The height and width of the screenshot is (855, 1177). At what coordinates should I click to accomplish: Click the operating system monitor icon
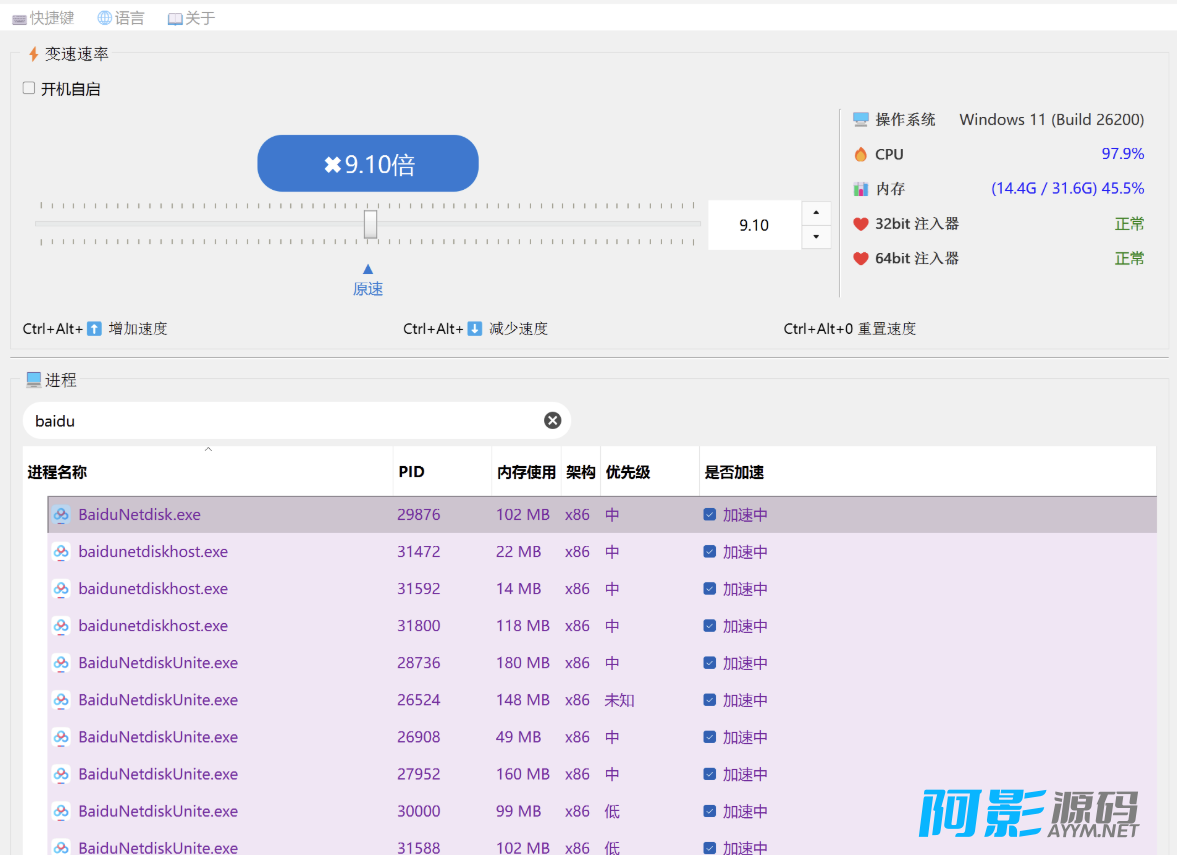pyautogui.click(x=861, y=119)
